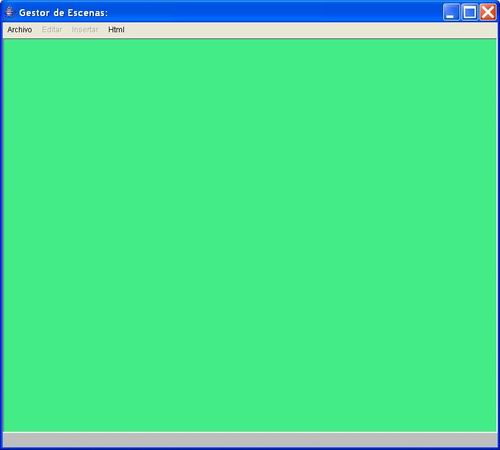Select the Html entry in the menu bar
Screen dimensions: 500x450
pyautogui.click(x=116, y=30)
